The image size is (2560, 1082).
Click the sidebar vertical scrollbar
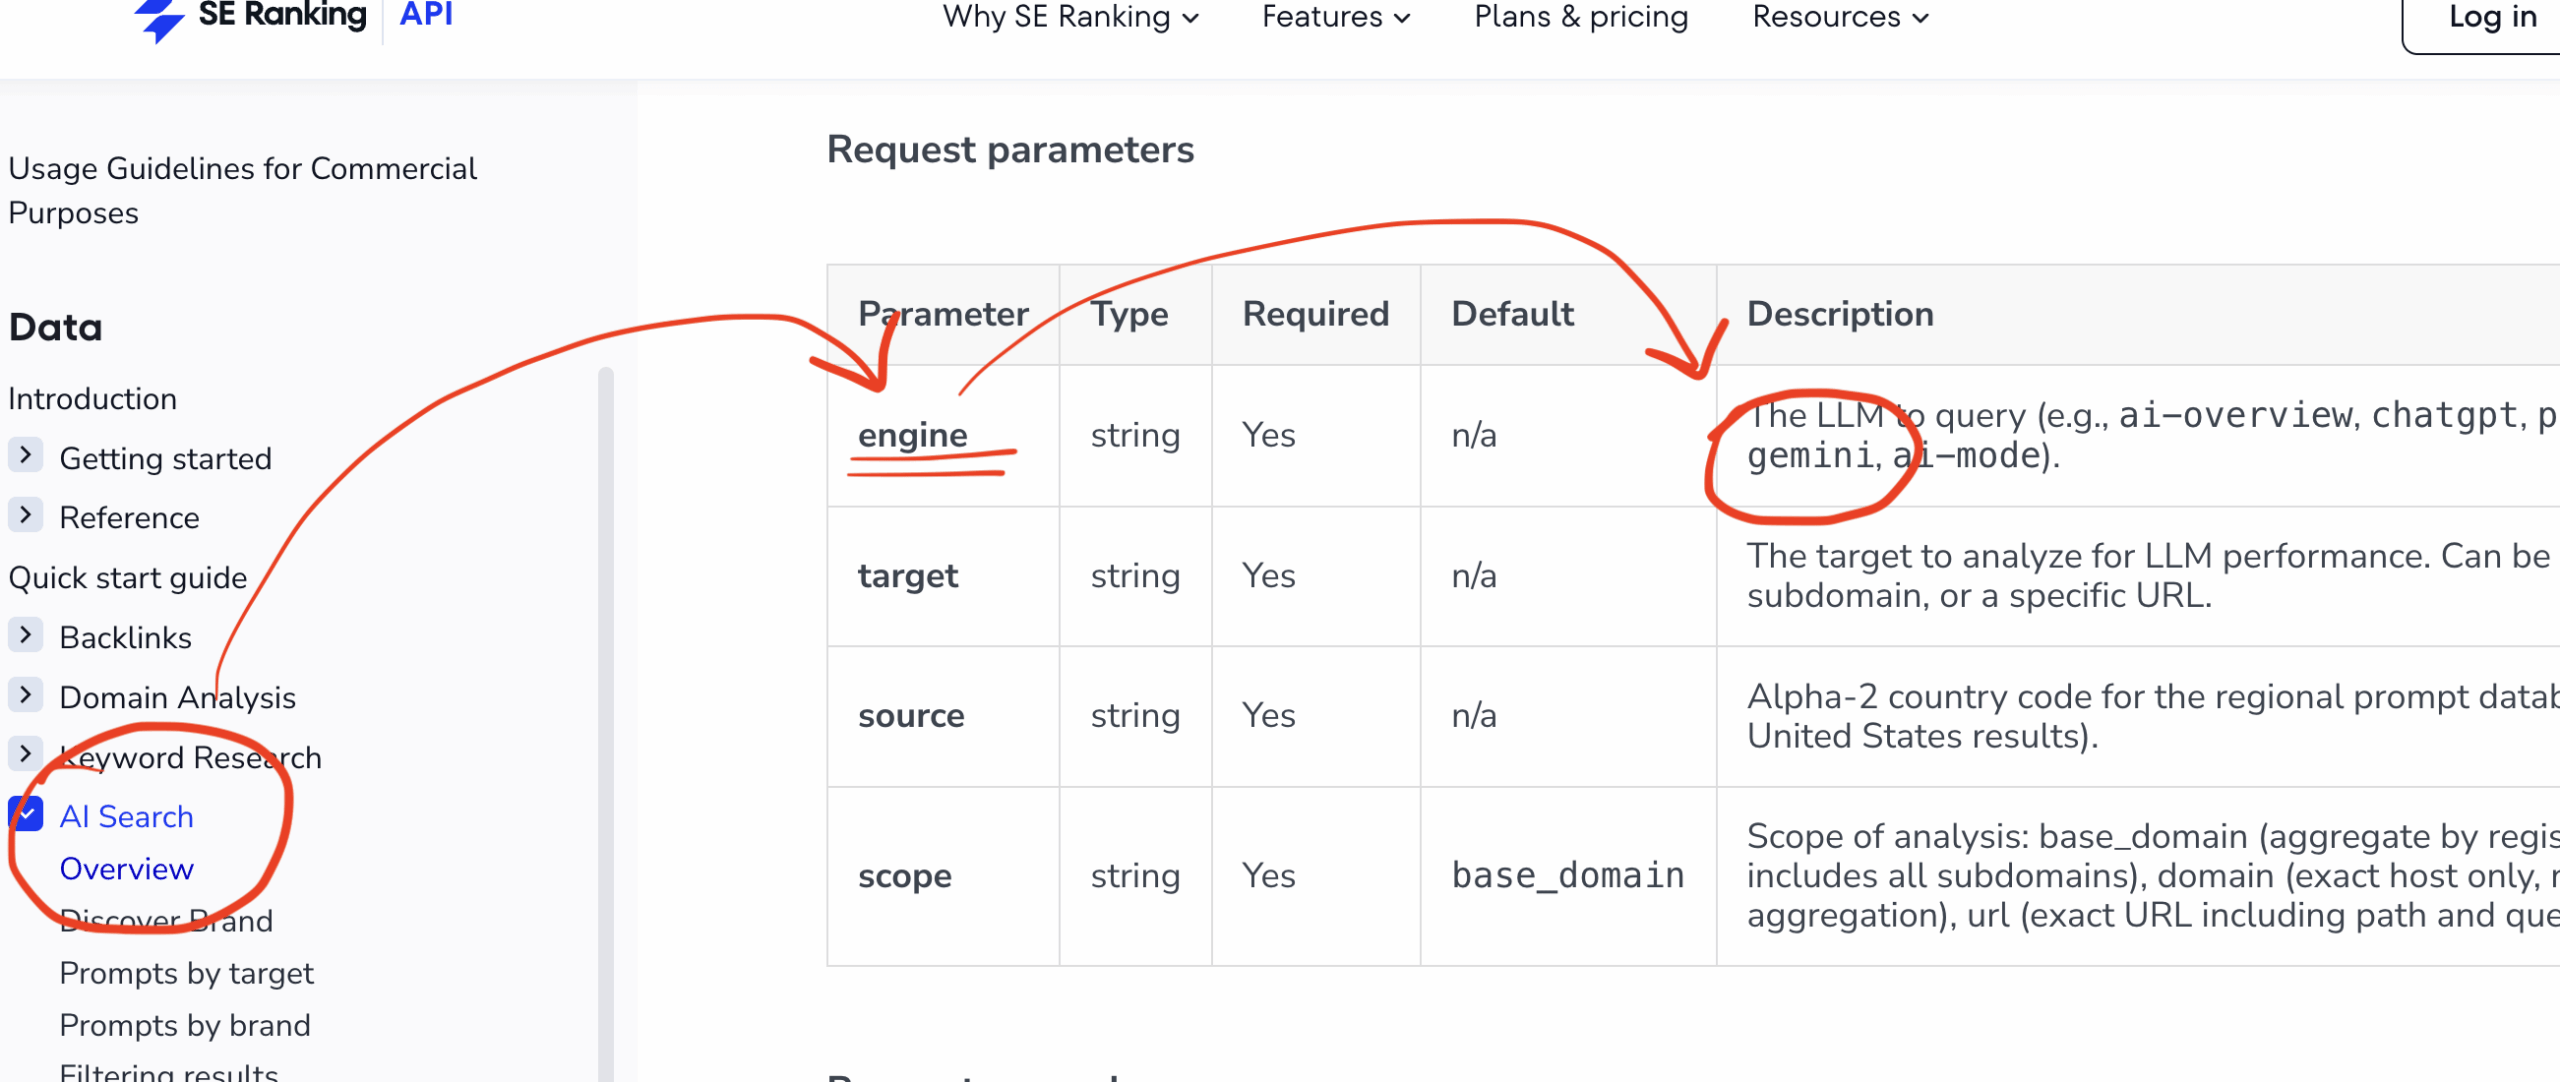click(x=606, y=700)
